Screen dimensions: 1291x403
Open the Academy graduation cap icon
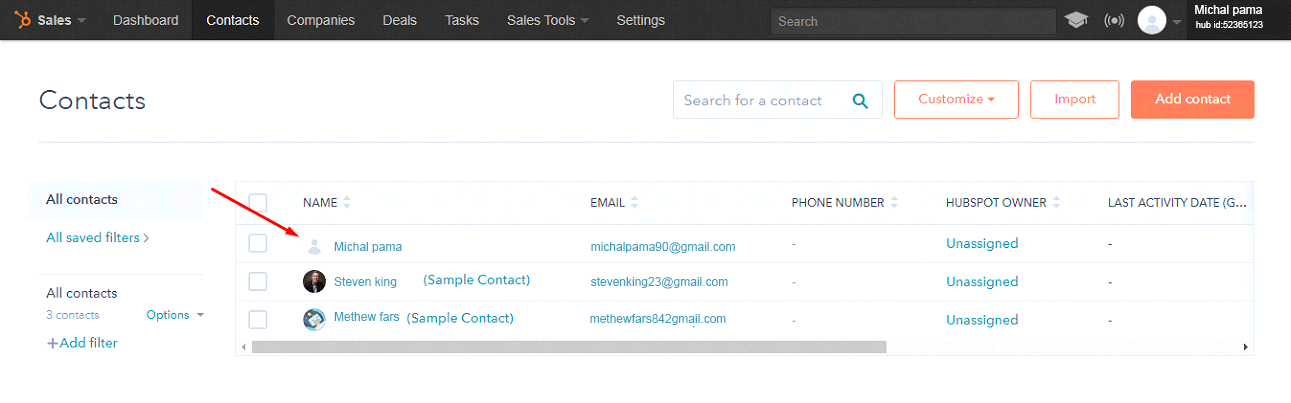[x=1076, y=20]
